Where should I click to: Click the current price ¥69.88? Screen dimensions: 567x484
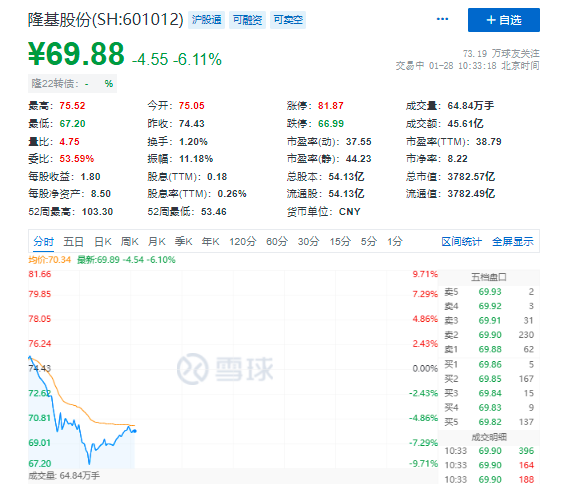point(76,54)
